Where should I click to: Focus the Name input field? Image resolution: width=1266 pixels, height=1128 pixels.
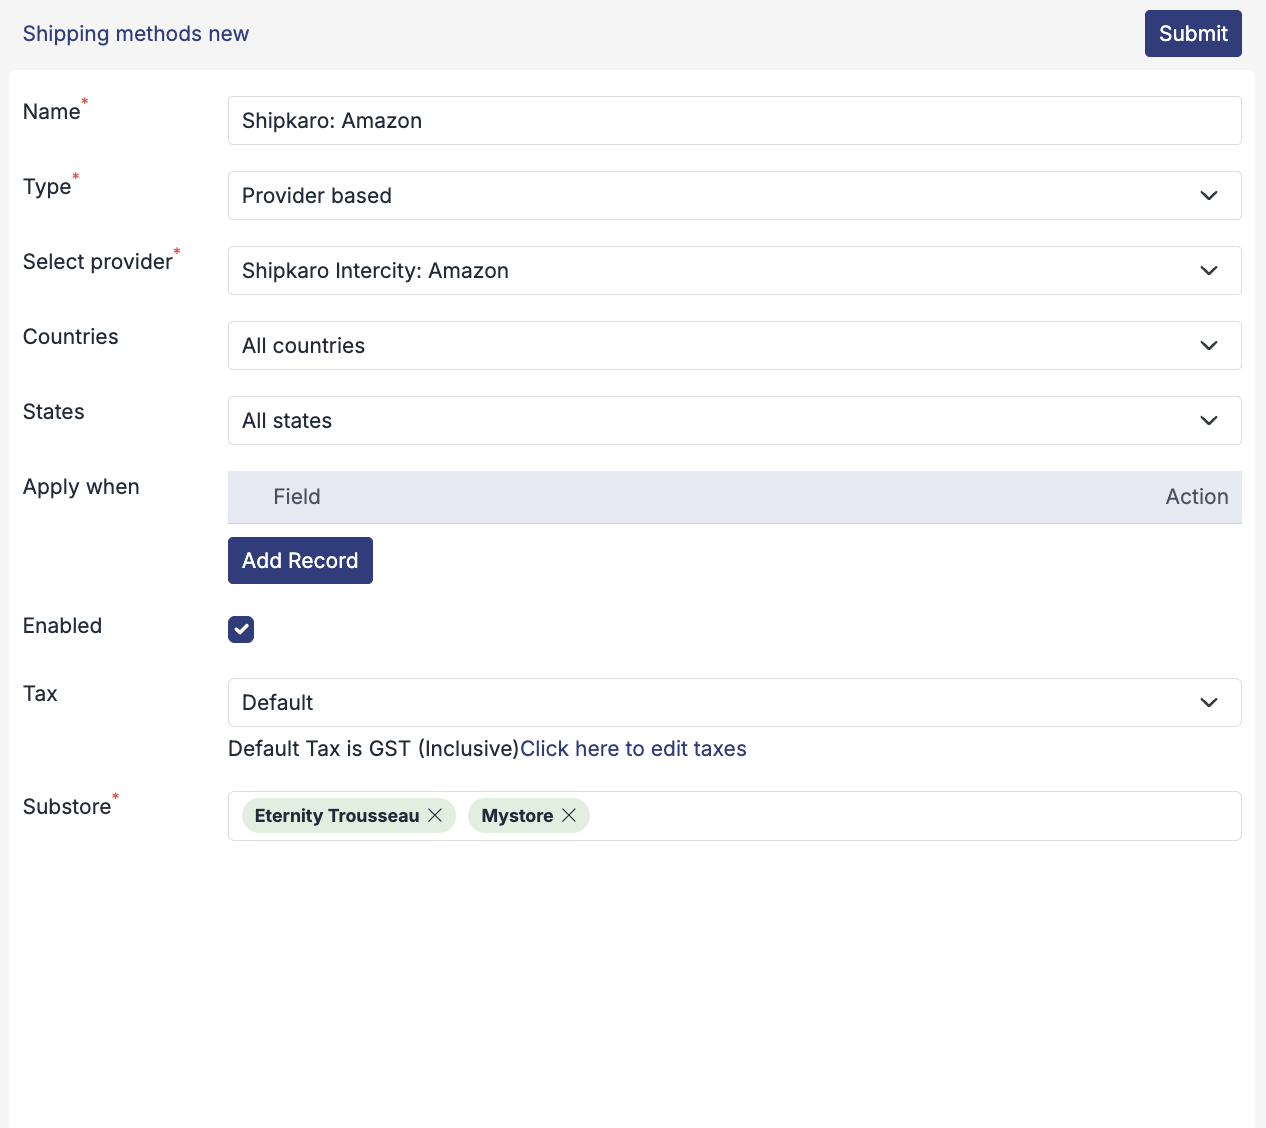click(734, 121)
